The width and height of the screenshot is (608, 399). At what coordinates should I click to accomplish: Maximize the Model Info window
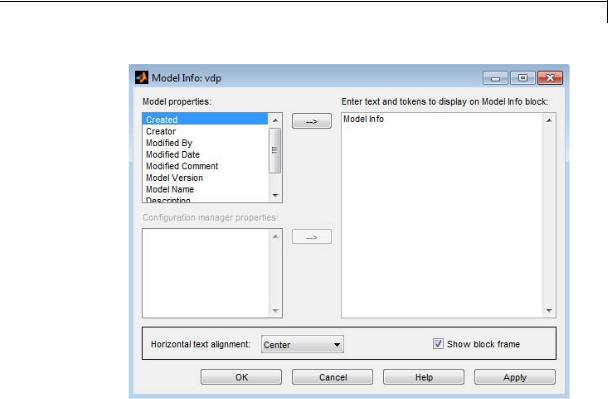point(522,78)
